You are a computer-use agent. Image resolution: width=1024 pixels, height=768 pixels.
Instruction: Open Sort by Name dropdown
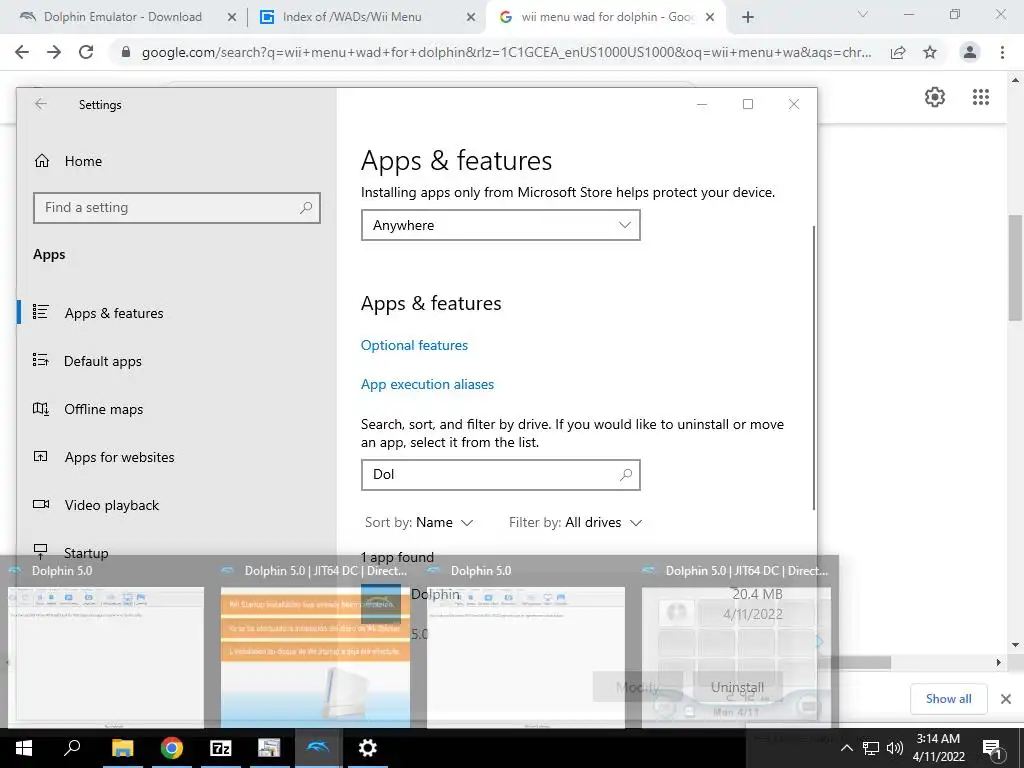(x=419, y=522)
